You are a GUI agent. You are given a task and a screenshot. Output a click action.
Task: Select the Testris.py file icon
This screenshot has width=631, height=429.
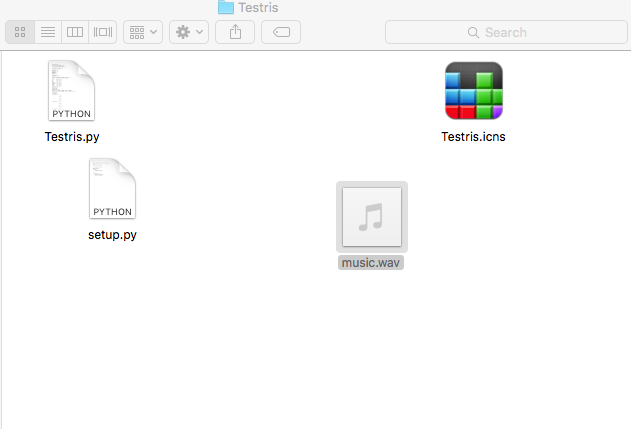pos(72,91)
